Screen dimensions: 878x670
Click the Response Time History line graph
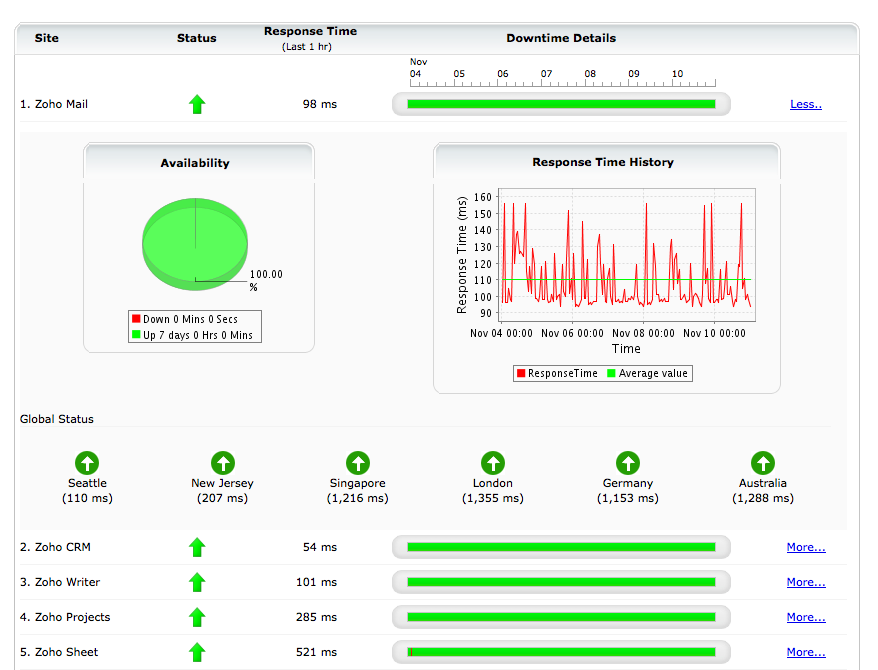[627, 254]
